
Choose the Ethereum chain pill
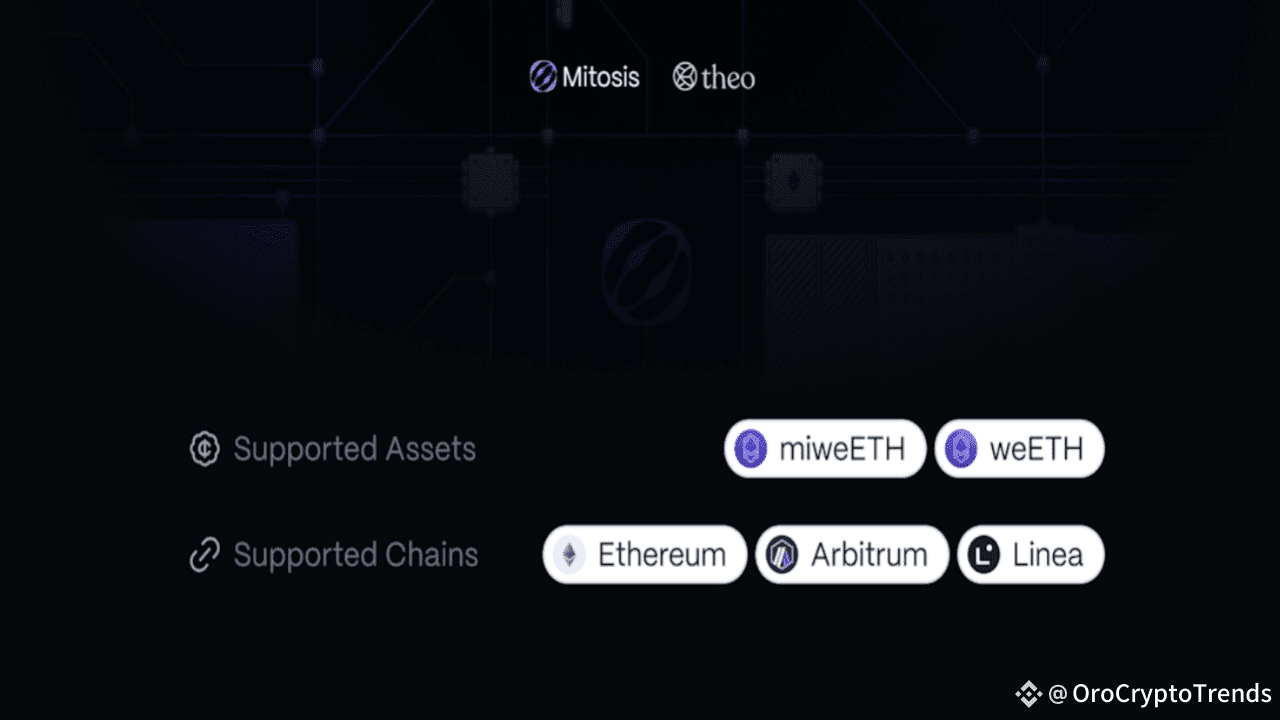tap(645, 555)
